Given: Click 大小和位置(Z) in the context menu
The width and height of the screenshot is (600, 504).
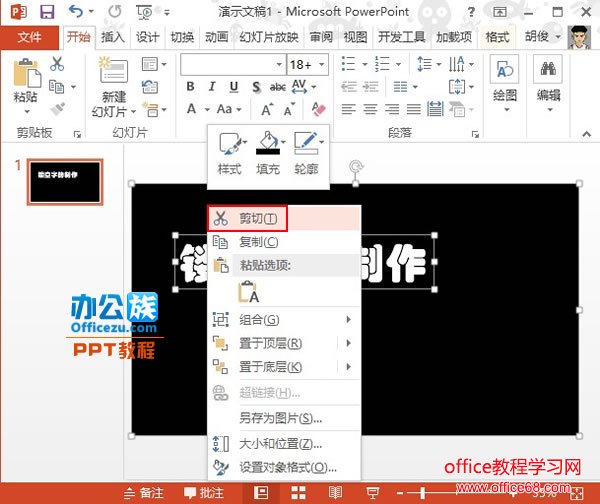Looking at the screenshot, I should point(284,444).
